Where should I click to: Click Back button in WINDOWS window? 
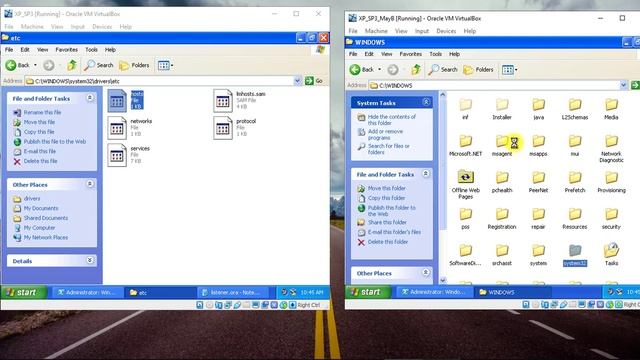(x=362, y=70)
